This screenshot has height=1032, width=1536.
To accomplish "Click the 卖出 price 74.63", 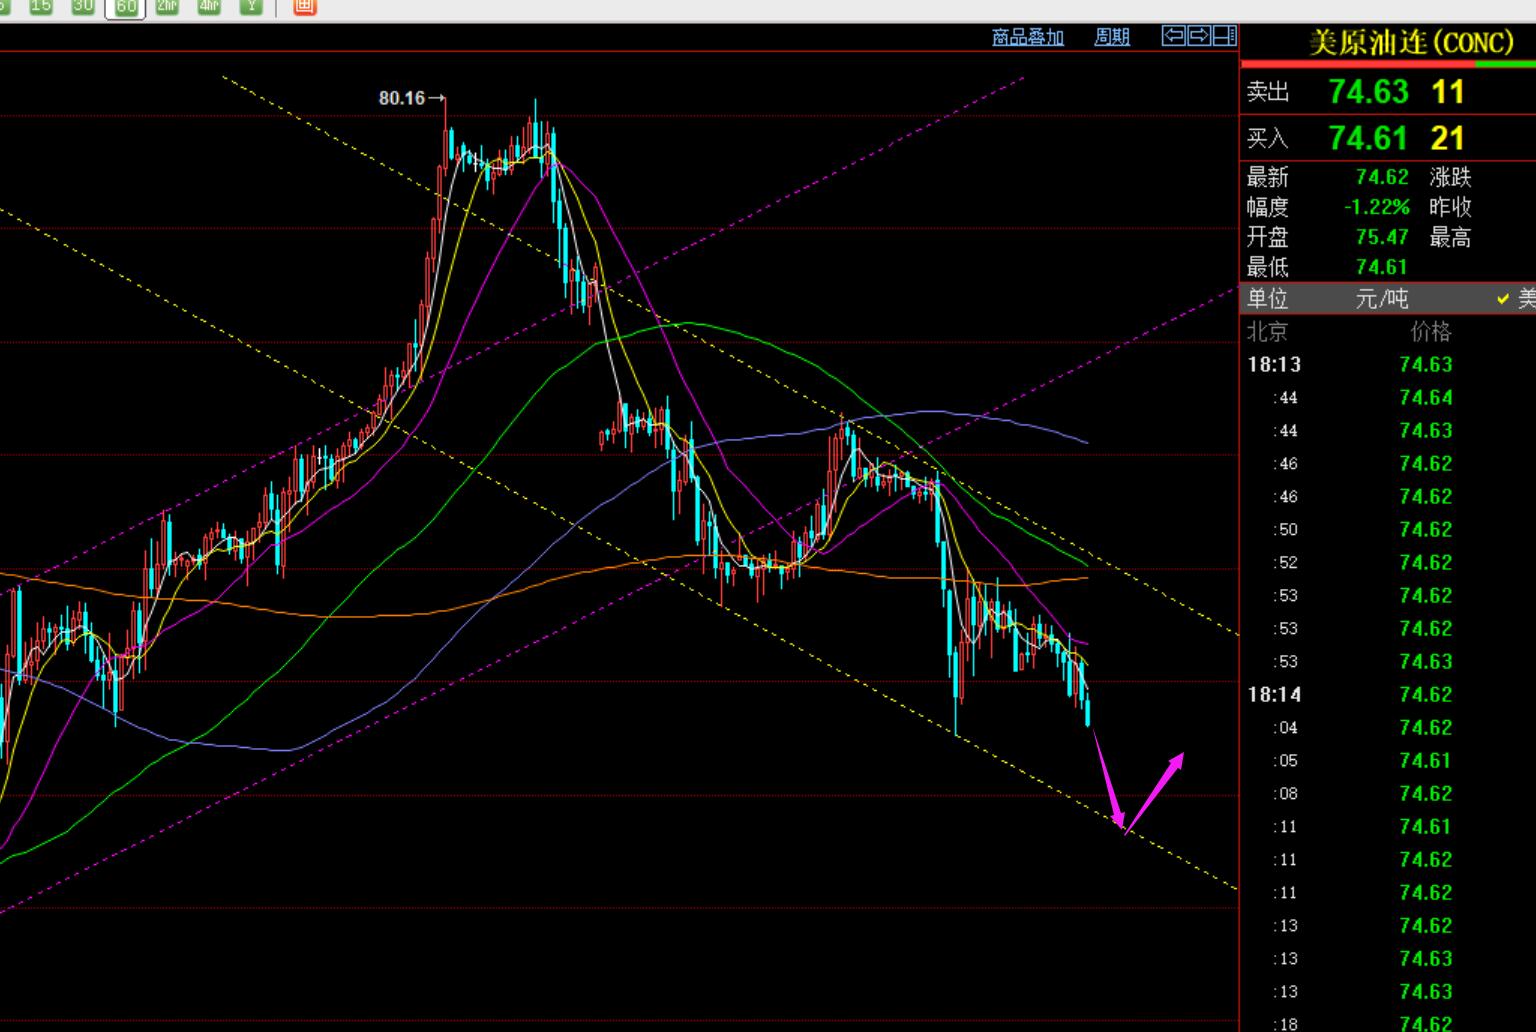I will pos(1368,92).
